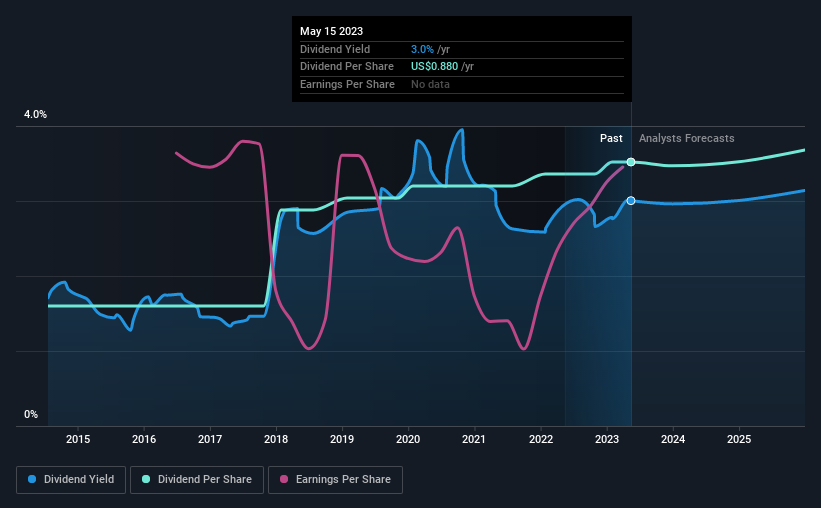821x508 pixels.
Task: Click the 2024 x-axis label
Action: click(x=673, y=439)
